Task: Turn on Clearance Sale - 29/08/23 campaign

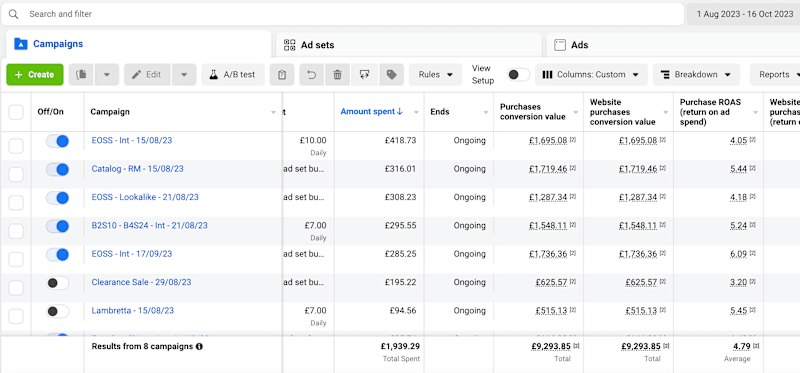Action: [58, 283]
